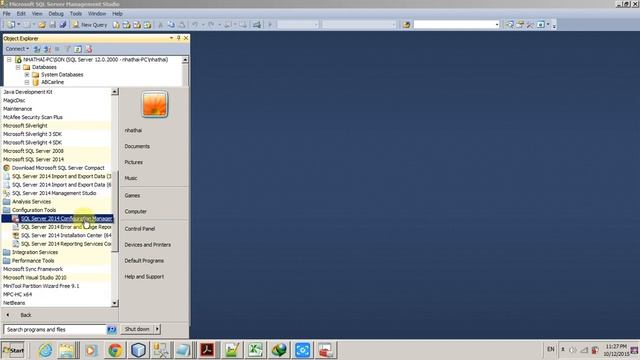Image resolution: width=640 pixels, height=360 pixels.
Task: Open the Window menu
Action: pos(97,13)
